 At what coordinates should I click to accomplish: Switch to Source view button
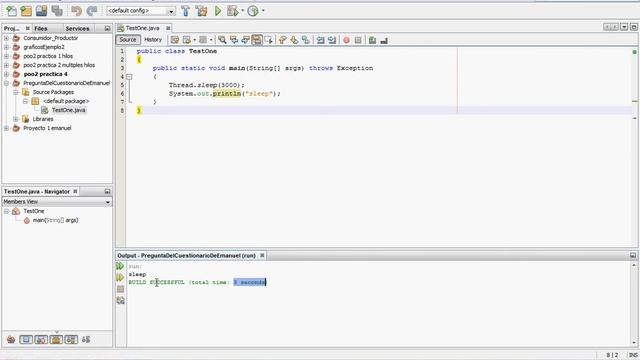pyautogui.click(x=128, y=40)
